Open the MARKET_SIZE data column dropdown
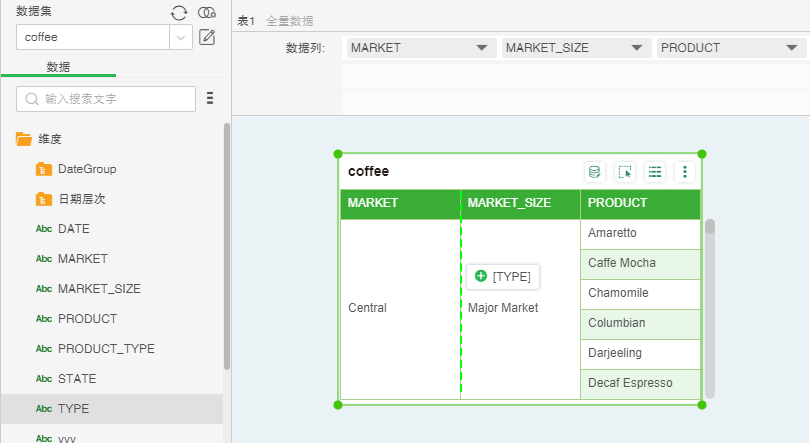This screenshot has height=443, width=810. click(x=575, y=48)
